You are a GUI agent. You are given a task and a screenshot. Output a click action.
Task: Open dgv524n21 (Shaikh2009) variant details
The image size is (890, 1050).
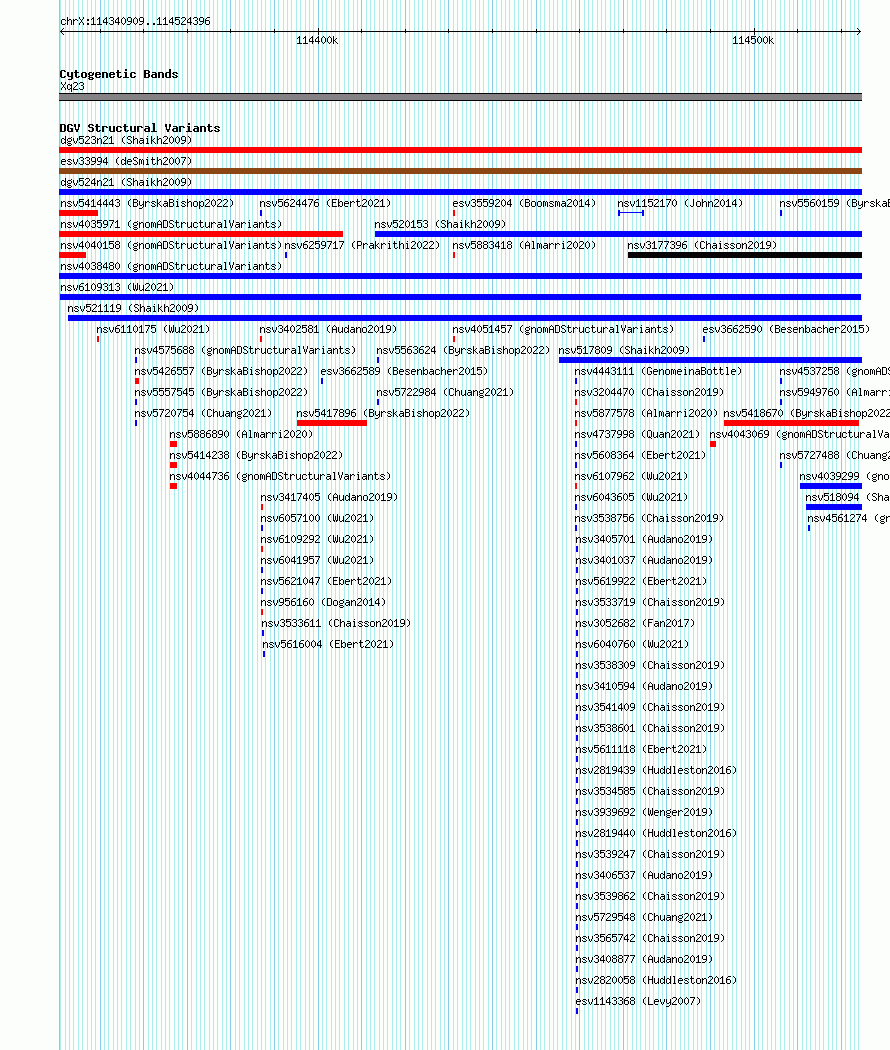pos(126,182)
